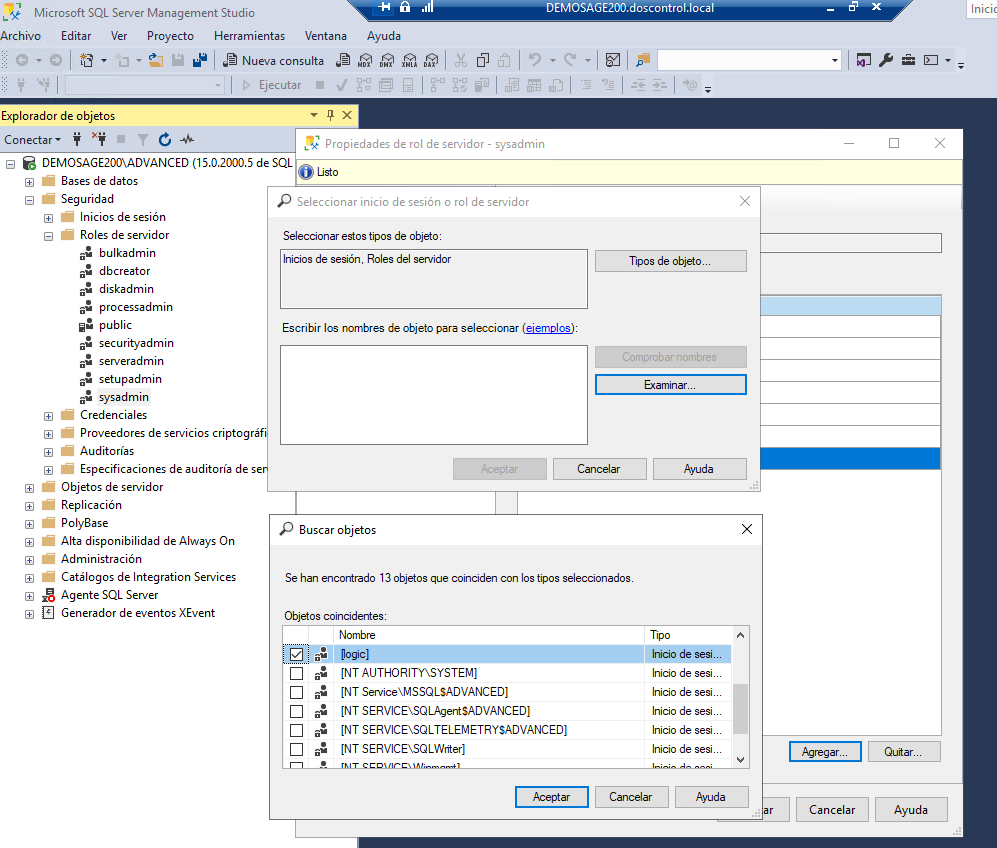Viewport: 997px width, 848px height.
Task: Click the Cut scissors toolbar icon
Action: pyautogui.click(x=461, y=60)
